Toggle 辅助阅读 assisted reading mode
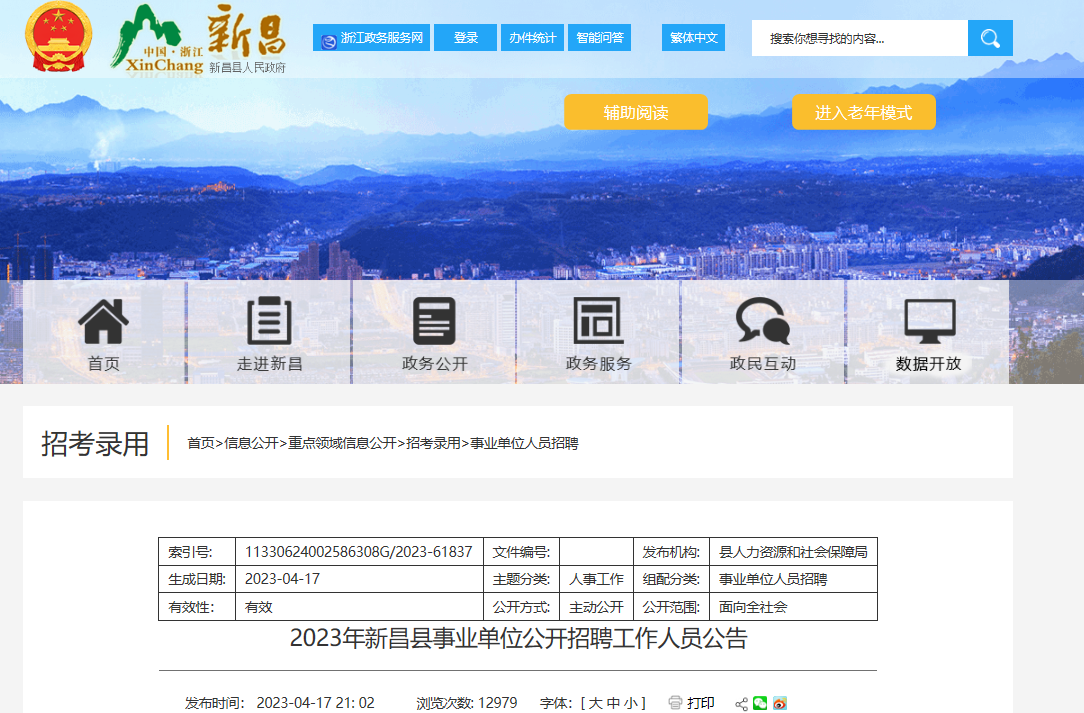The width and height of the screenshot is (1084, 713). point(635,112)
